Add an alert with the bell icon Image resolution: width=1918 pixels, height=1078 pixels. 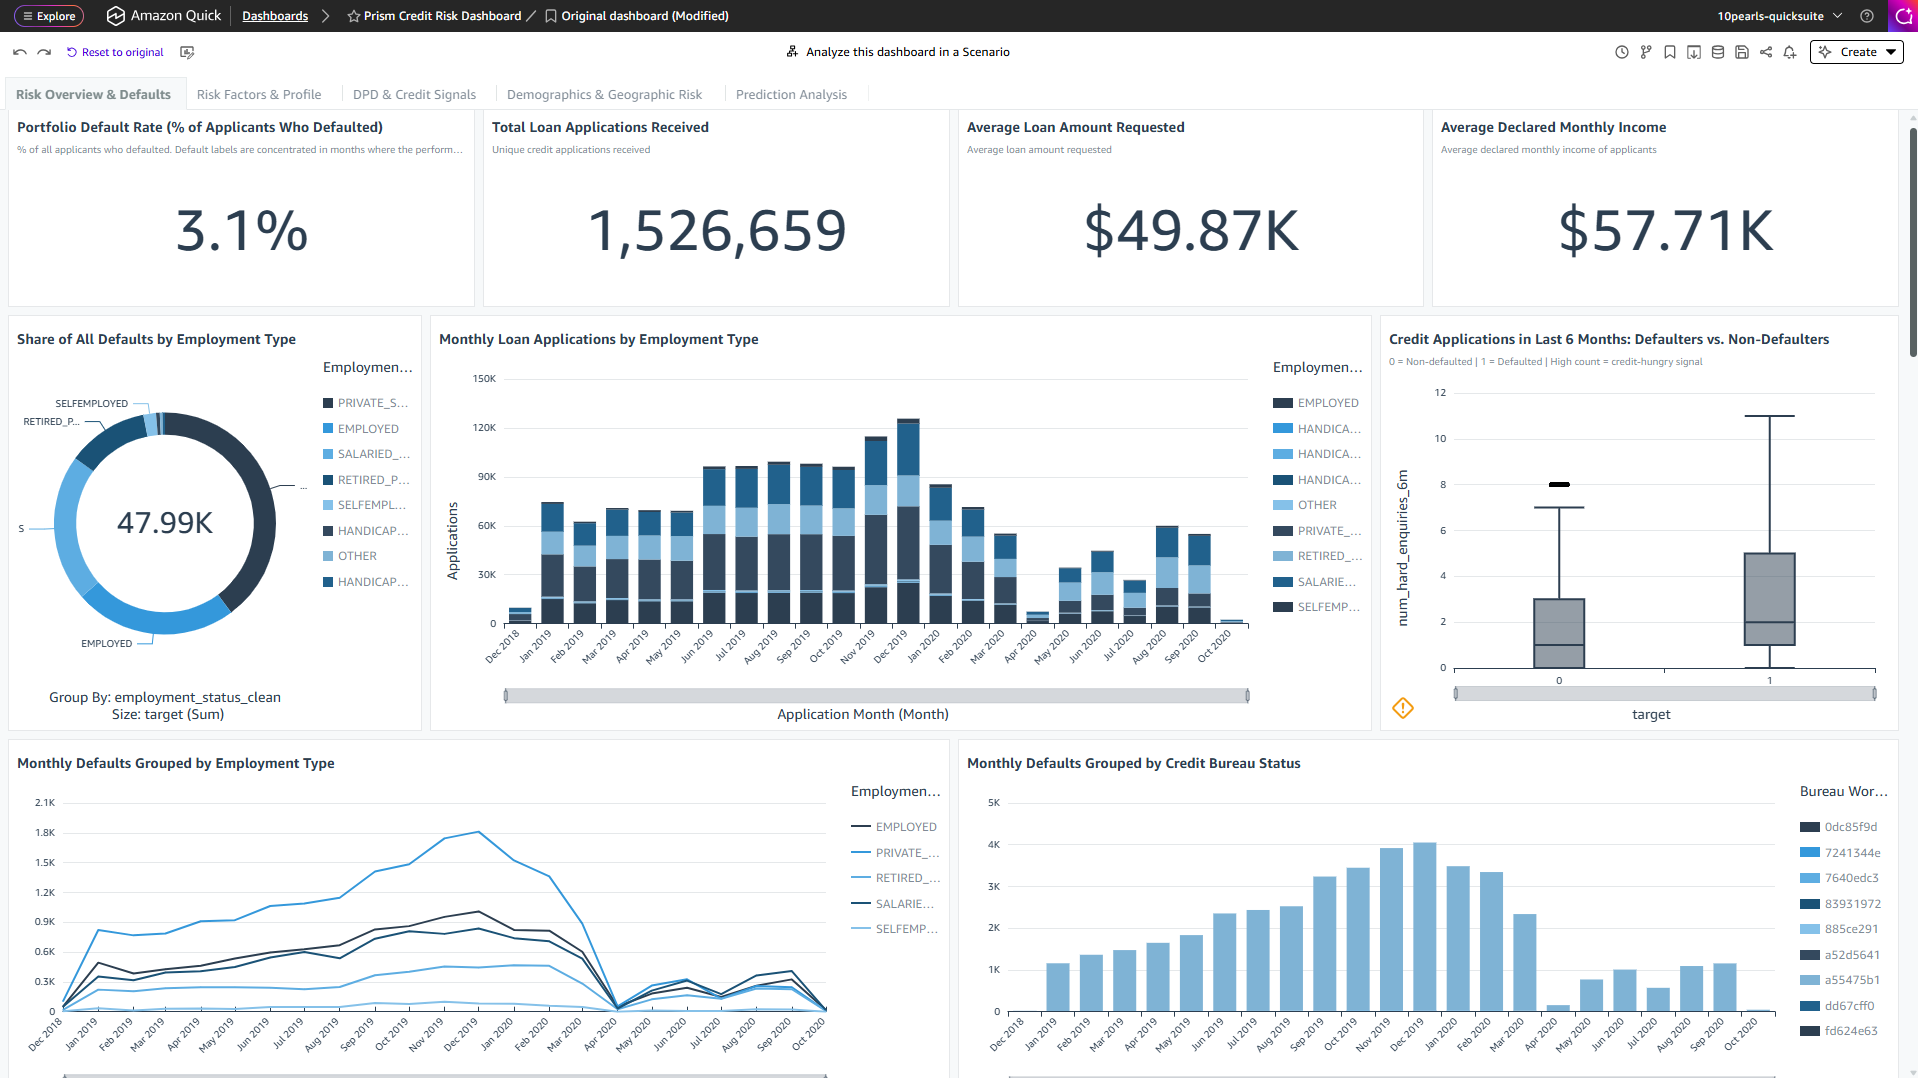point(1790,52)
